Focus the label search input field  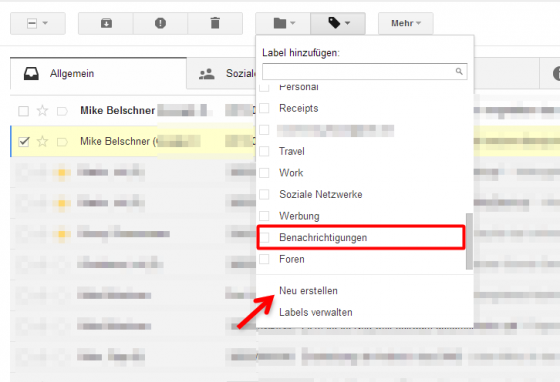(x=365, y=71)
